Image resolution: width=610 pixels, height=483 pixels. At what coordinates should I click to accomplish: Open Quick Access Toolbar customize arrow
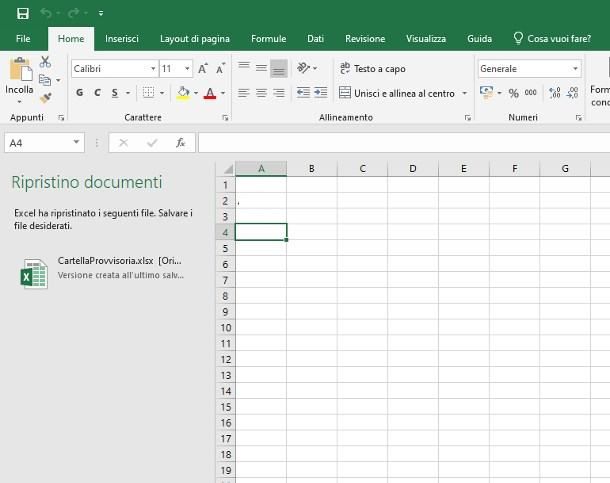101,14
